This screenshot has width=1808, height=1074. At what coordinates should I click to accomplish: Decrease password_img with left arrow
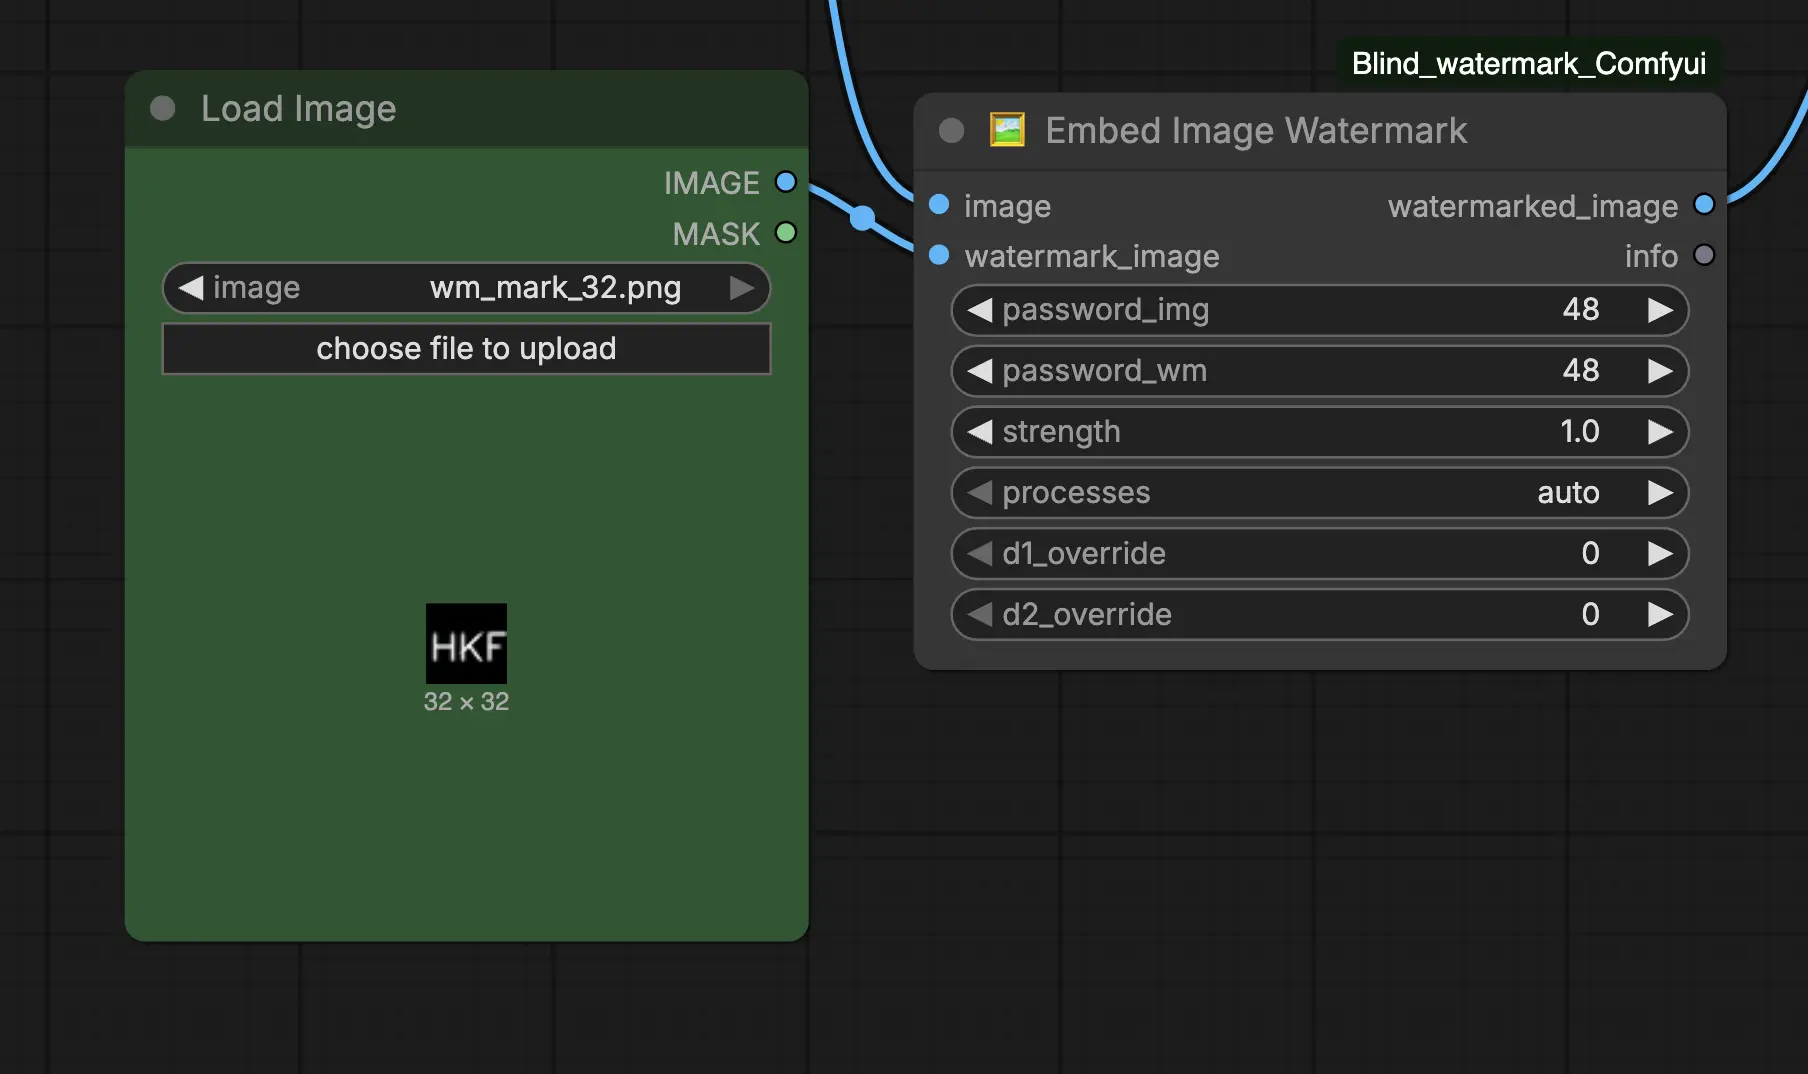click(x=980, y=310)
